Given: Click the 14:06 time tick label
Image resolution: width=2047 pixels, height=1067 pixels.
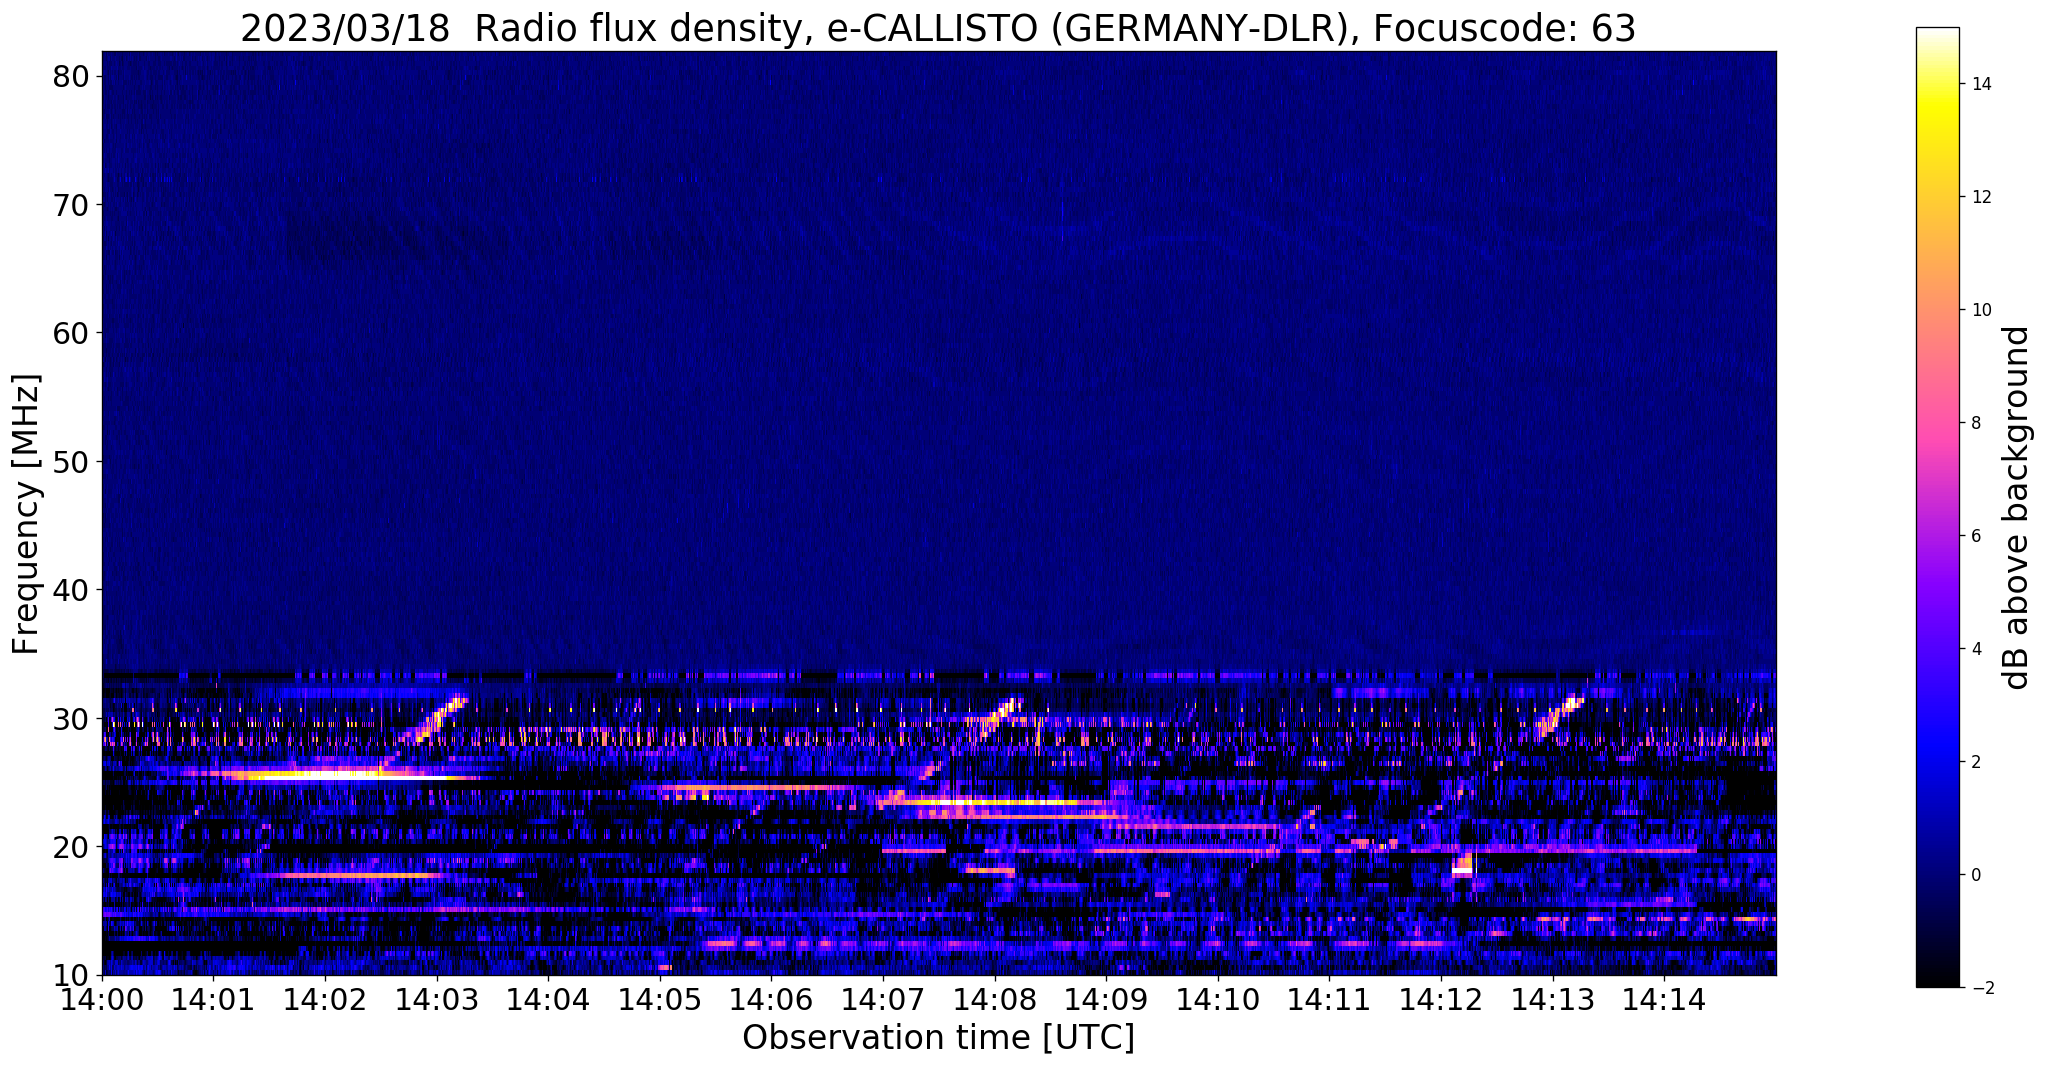Looking at the screenshot, I should 772,999.
